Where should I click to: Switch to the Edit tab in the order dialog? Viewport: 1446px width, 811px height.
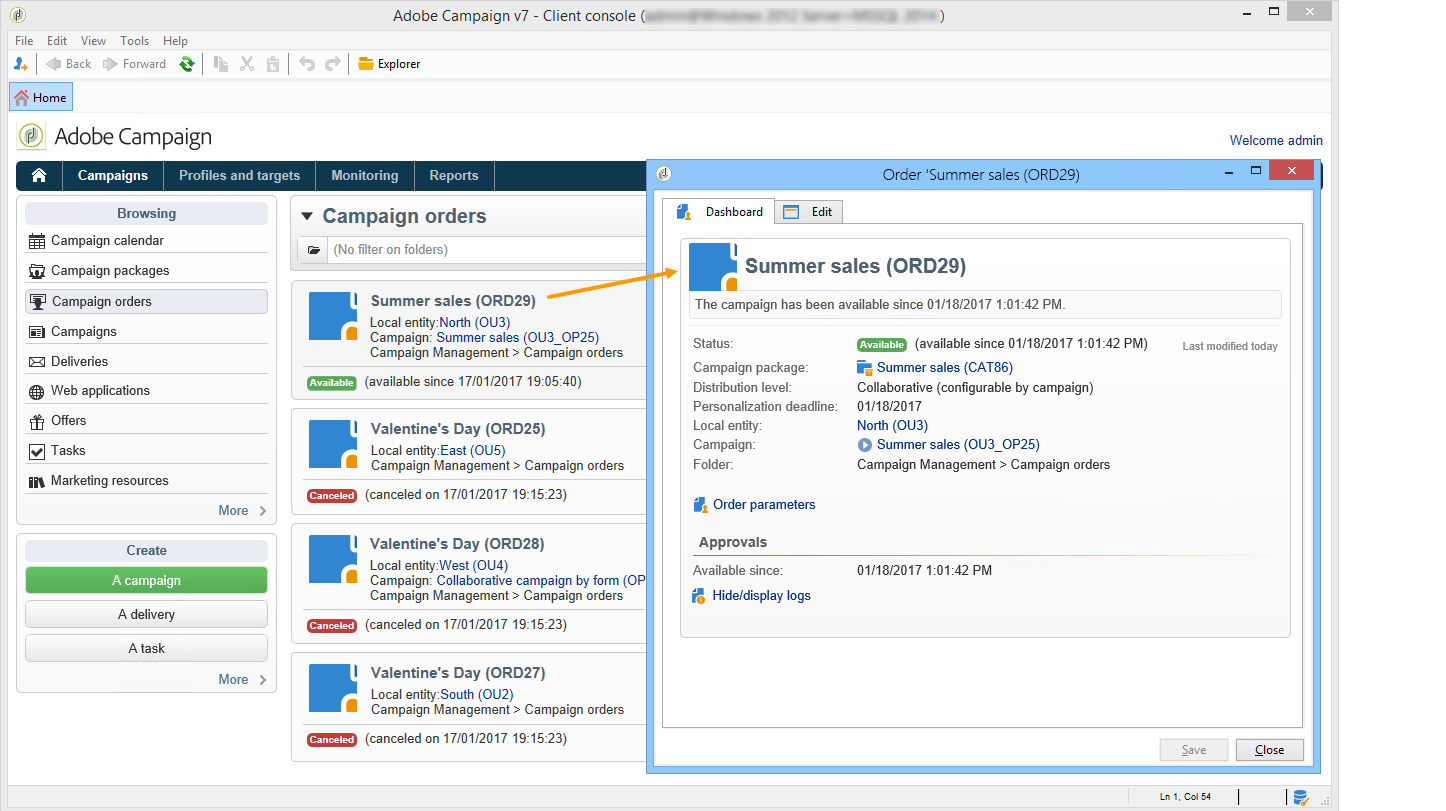808,212
